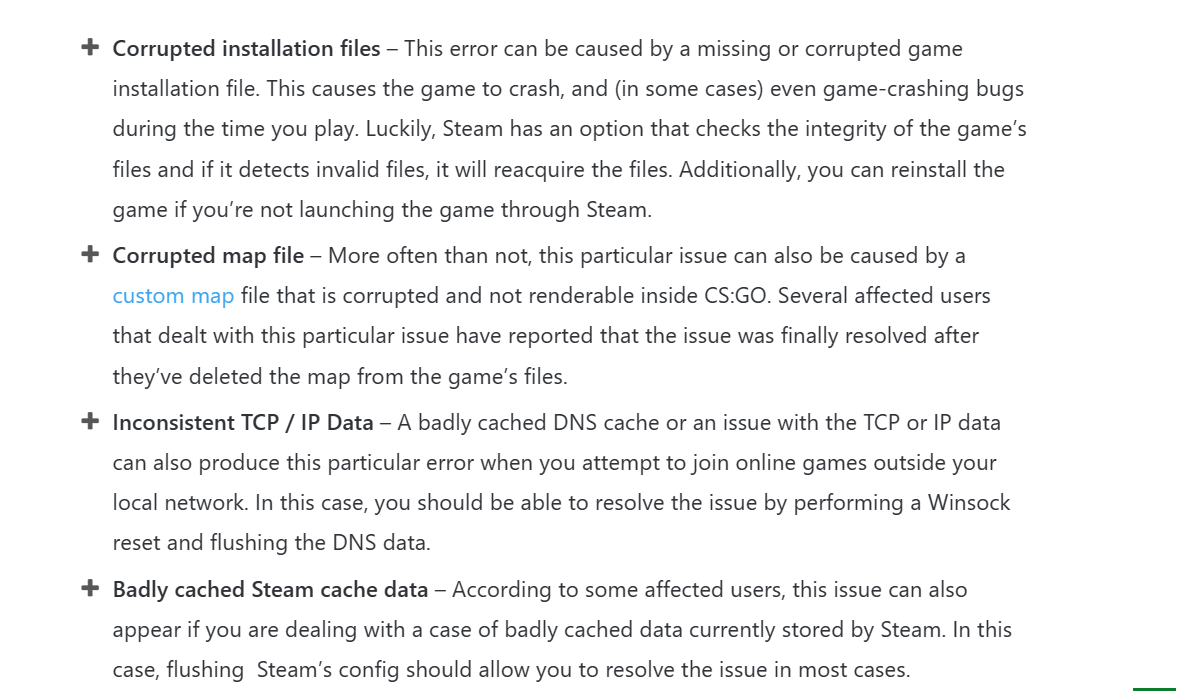Open the custom map link
The width and height of the screenshot is (1195, 691).
click(x=173, y=296)
